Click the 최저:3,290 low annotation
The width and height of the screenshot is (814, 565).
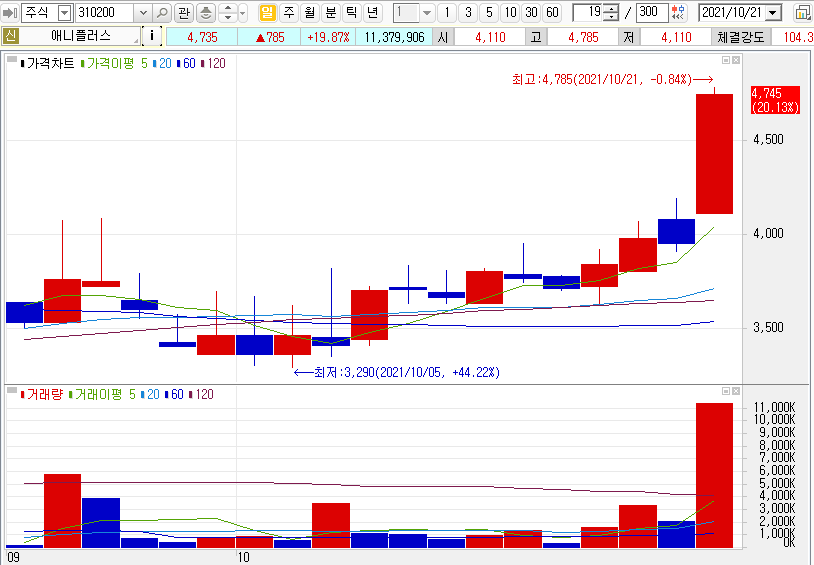pos(397,372)
